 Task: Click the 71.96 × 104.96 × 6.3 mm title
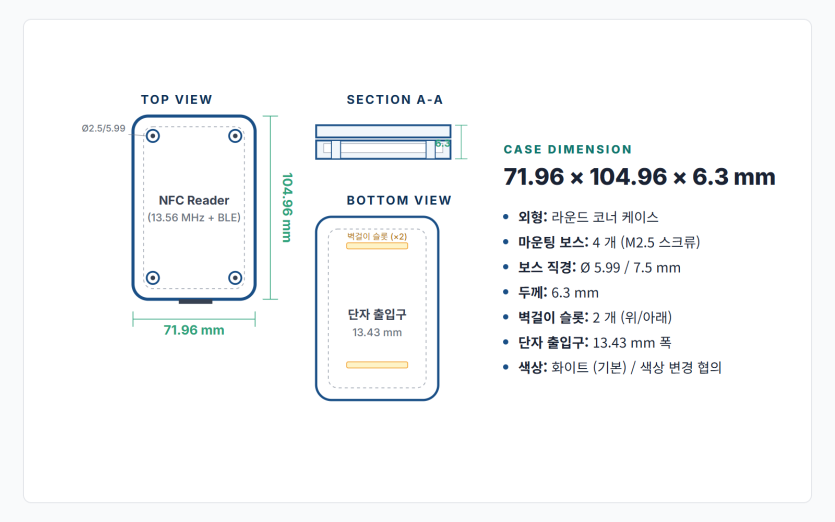(640, 177)
